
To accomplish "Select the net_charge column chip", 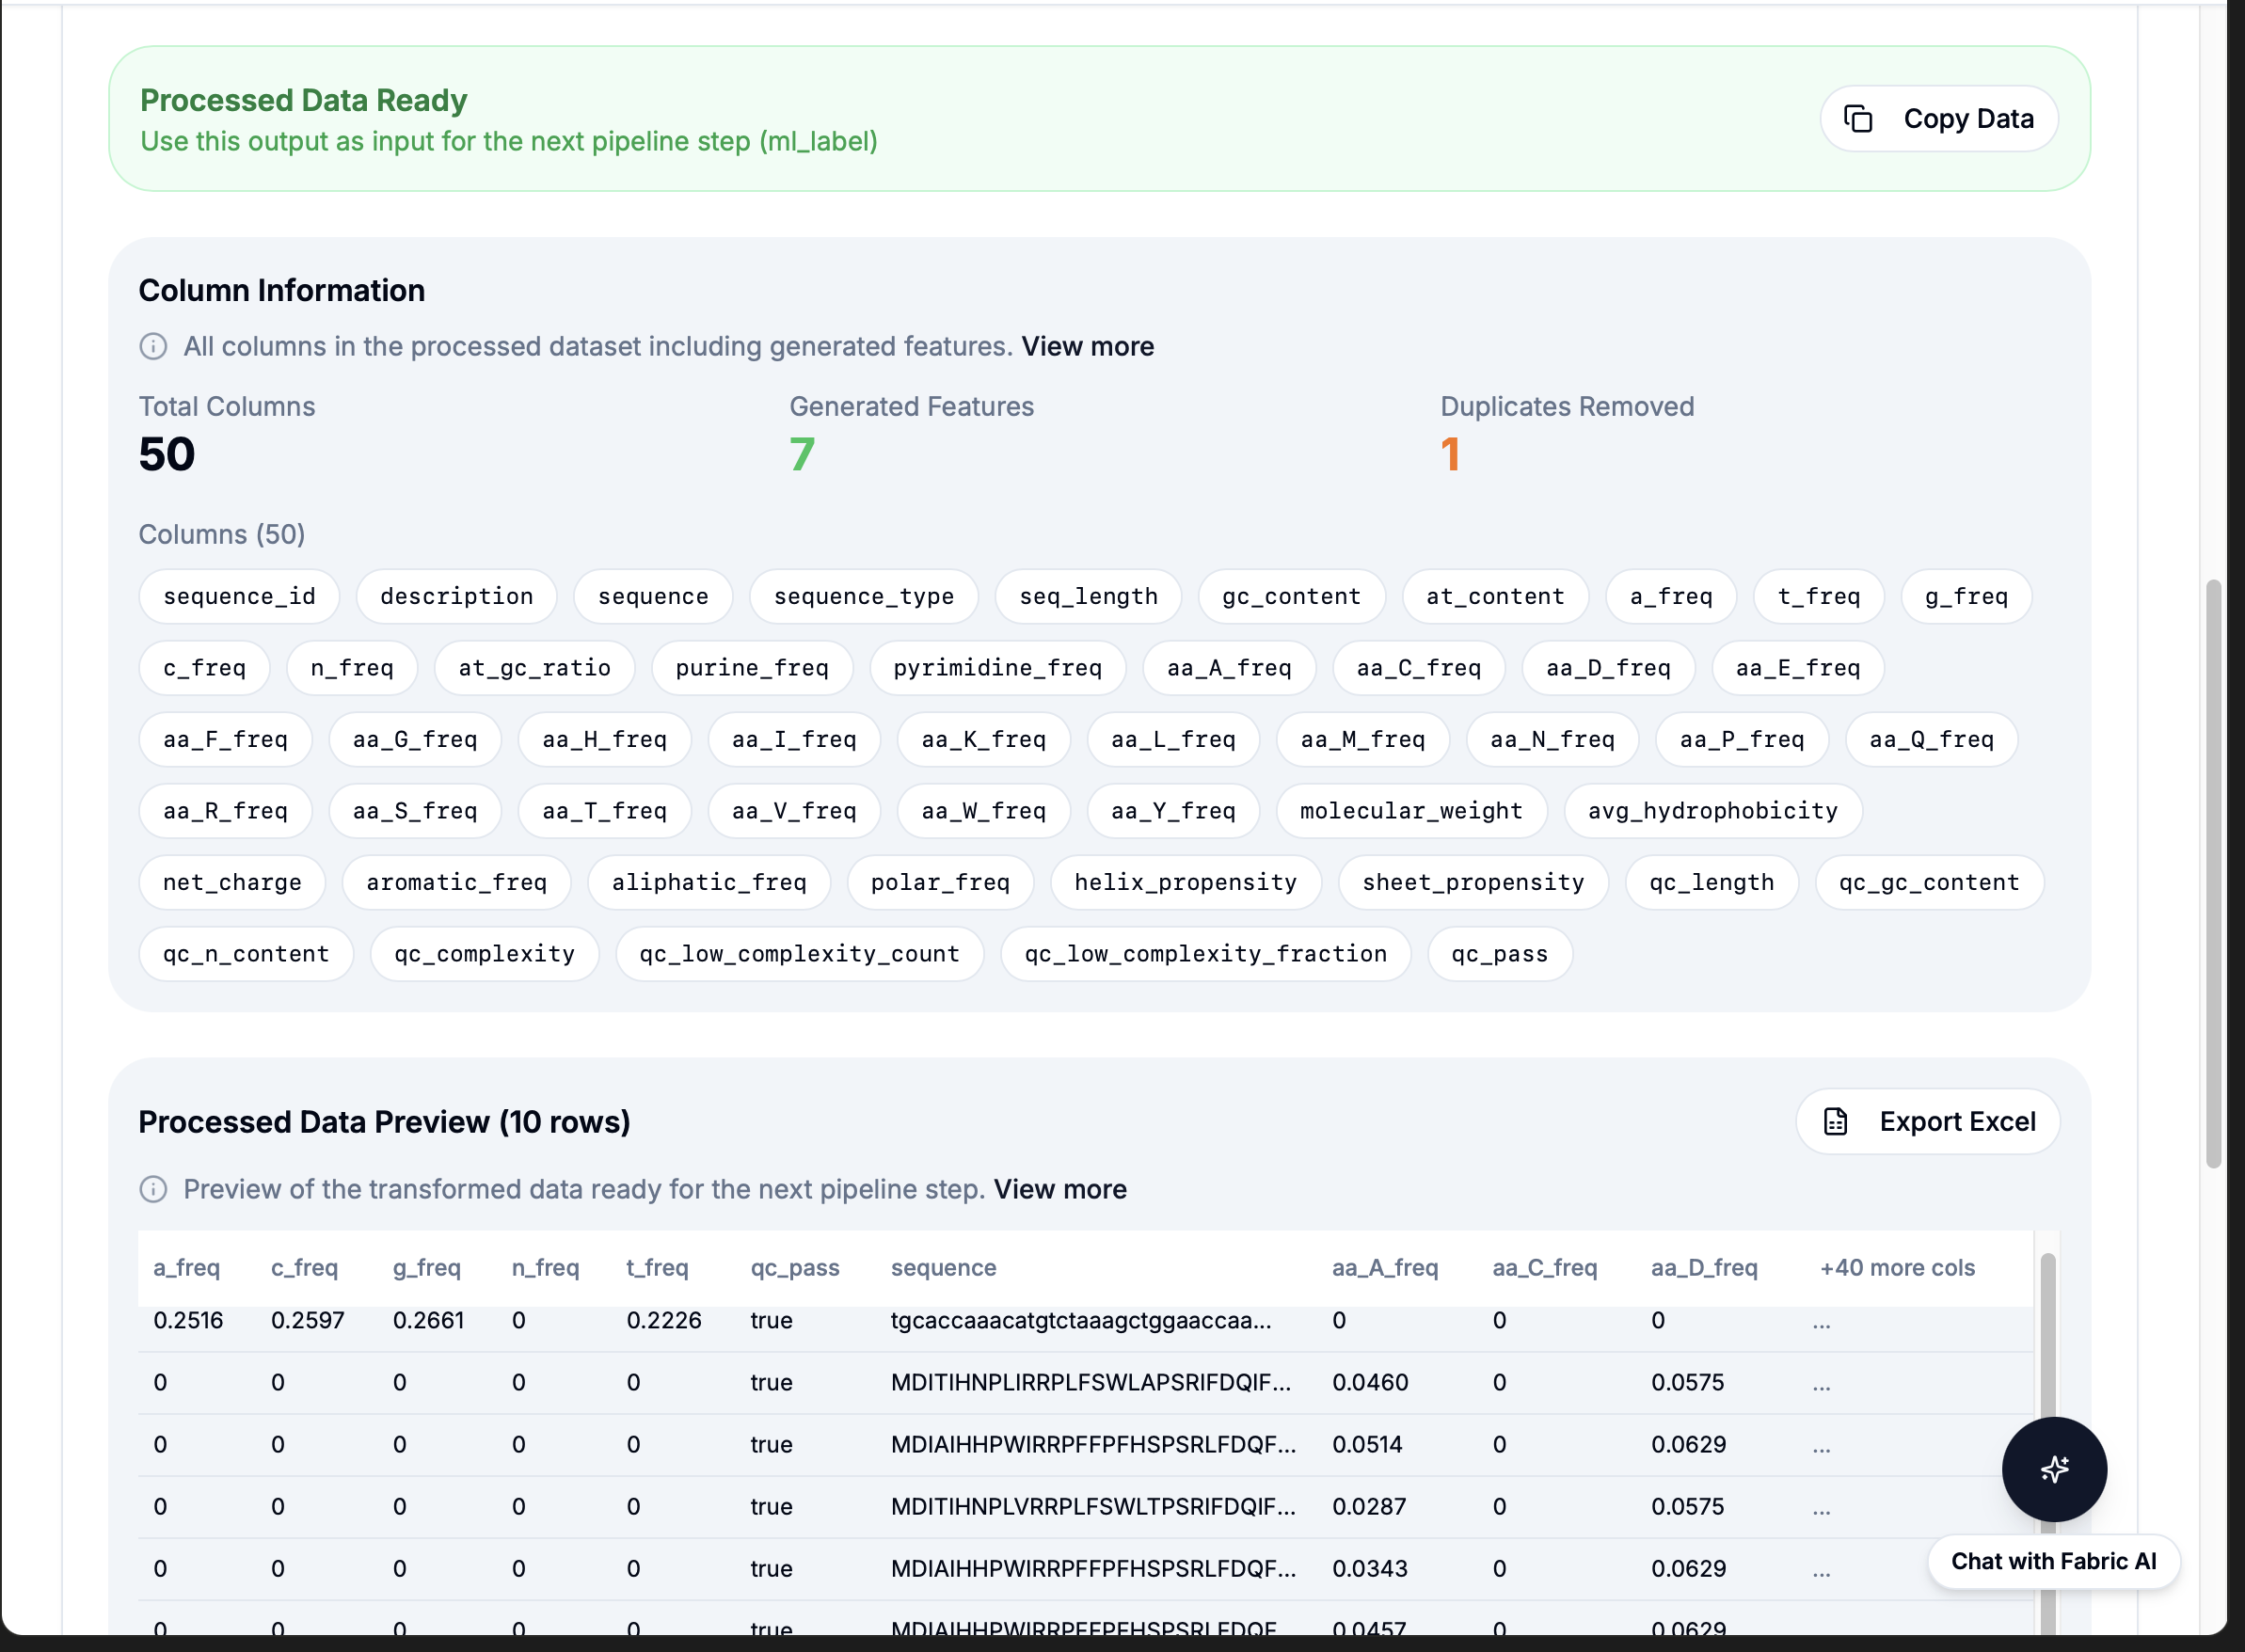I will point(232,882).
